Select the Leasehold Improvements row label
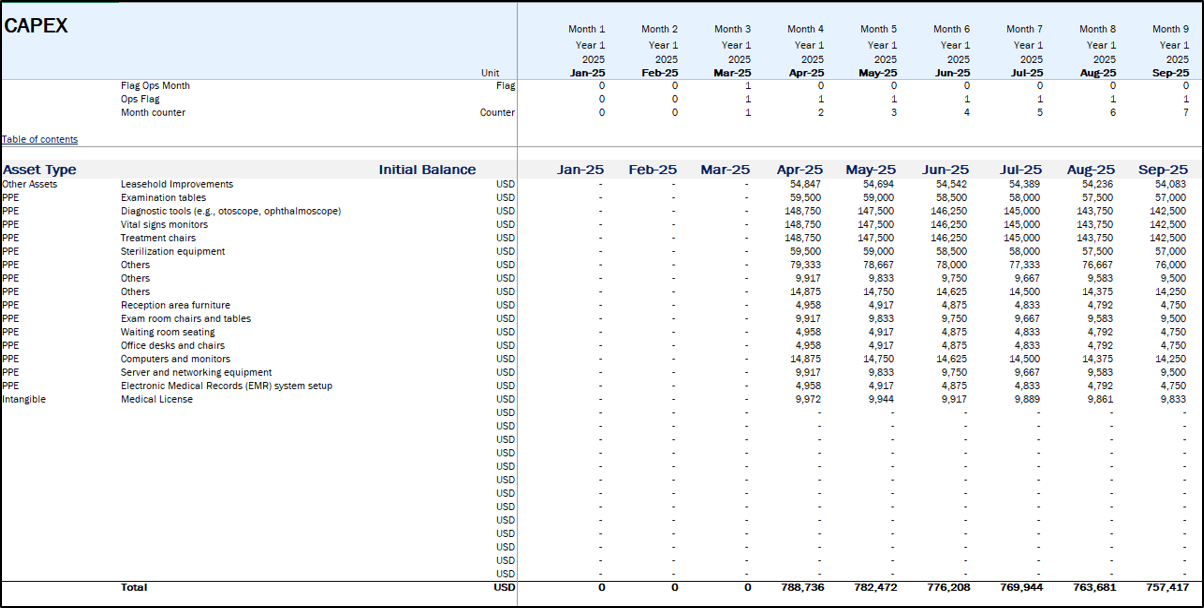Viewport: 1204px width, 608px height. click(x=177, y=185)
